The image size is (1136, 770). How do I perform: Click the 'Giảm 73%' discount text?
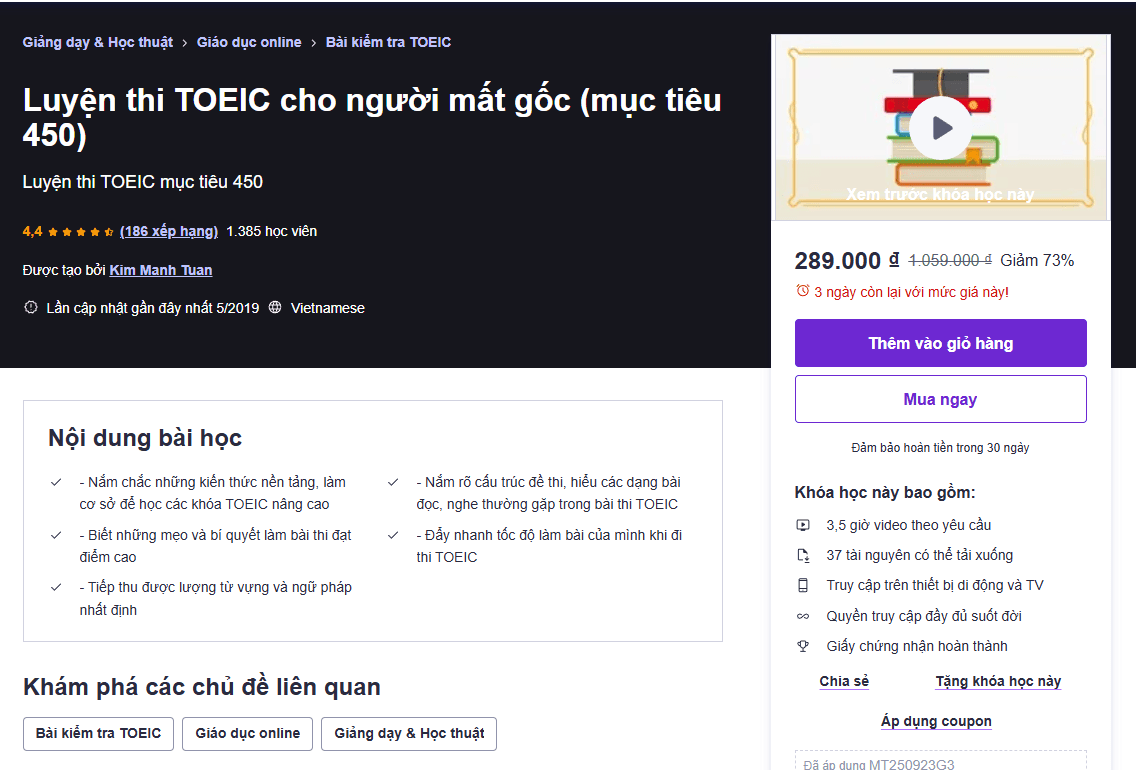click(1037, 260)
